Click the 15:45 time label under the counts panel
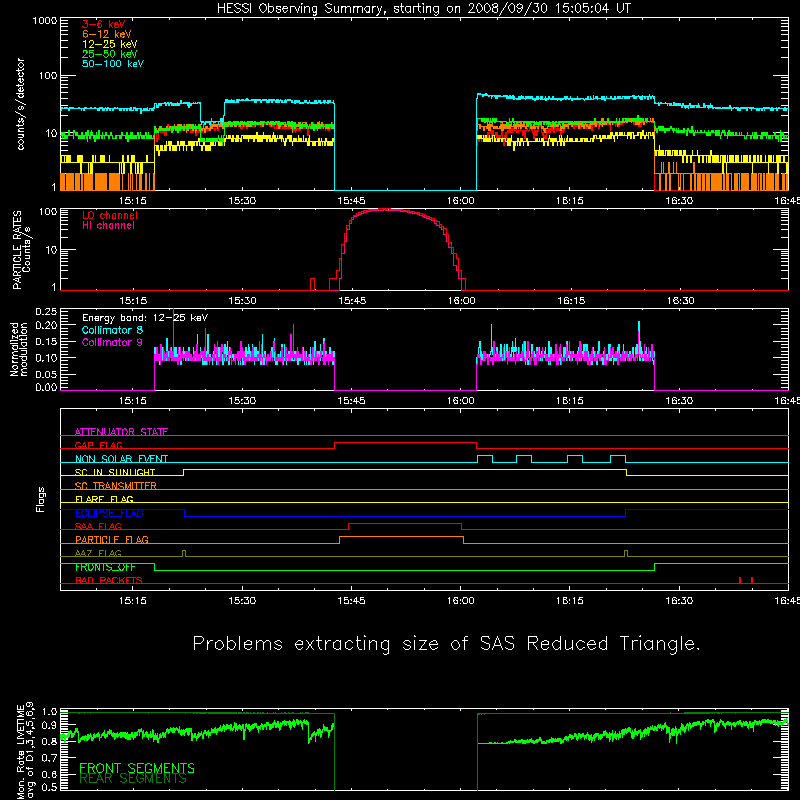 click(x=351, y=201)
